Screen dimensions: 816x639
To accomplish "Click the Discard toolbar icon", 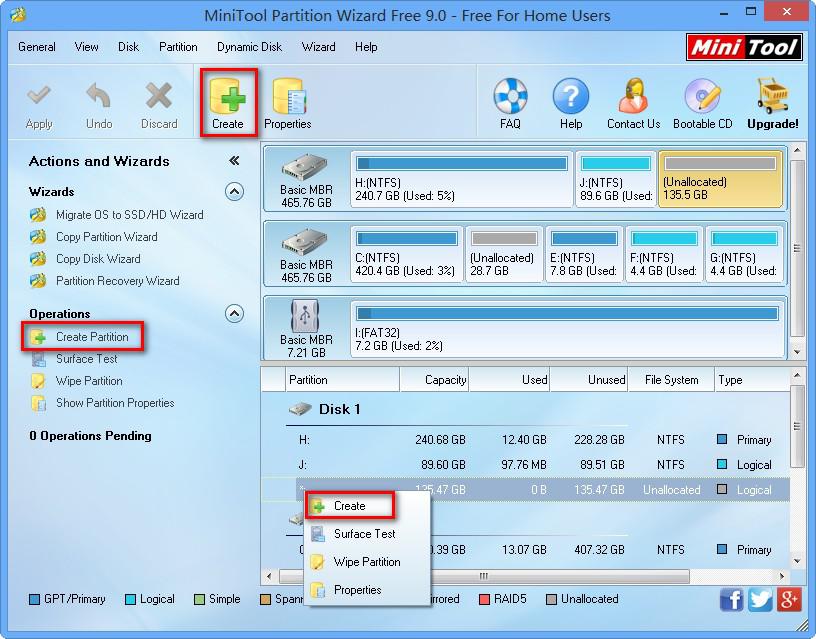I will 158,100.
